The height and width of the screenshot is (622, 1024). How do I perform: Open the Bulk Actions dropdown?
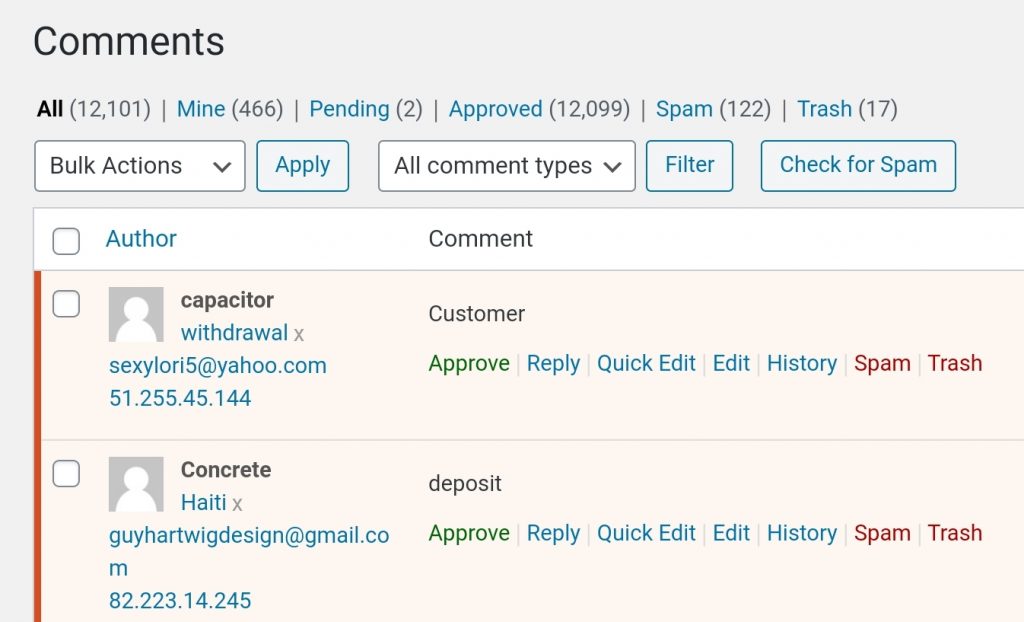pyautogui.click(x=140, y=166)
